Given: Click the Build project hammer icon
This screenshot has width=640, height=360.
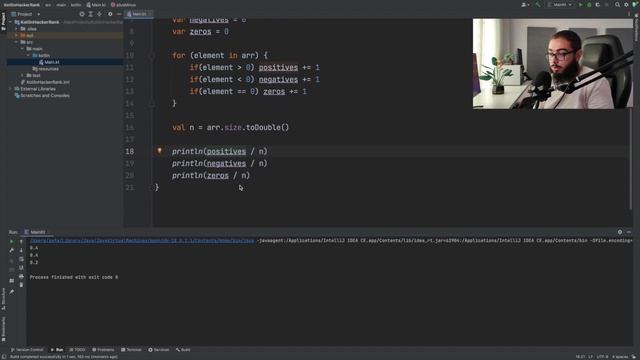Looking at the screenshot, I should point(538,5).
